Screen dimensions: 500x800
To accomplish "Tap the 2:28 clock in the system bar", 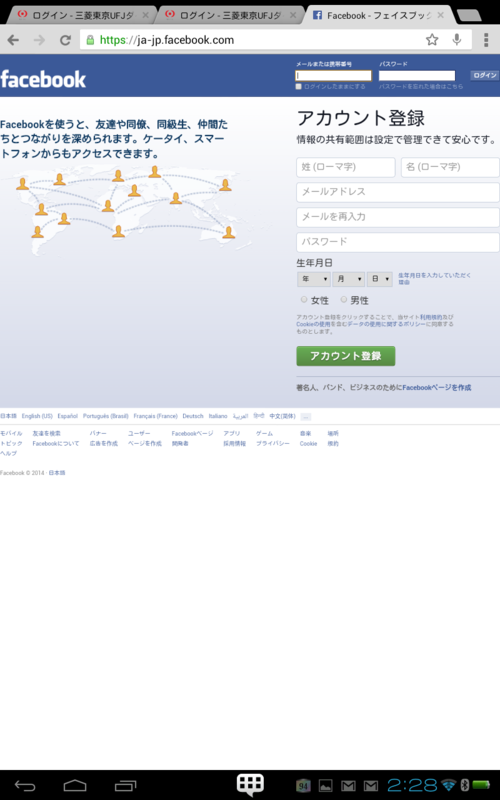I will click(x=413, y=785).
